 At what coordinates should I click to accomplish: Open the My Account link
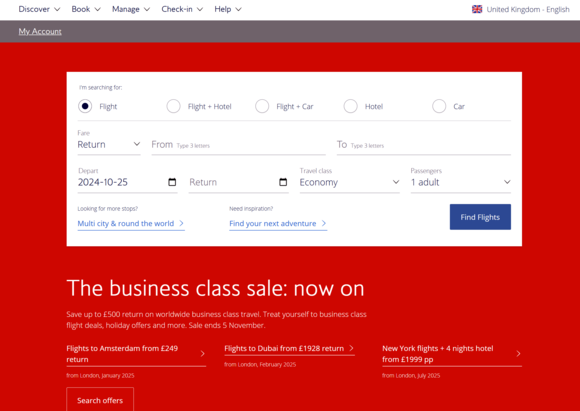[x=40, y=31]
